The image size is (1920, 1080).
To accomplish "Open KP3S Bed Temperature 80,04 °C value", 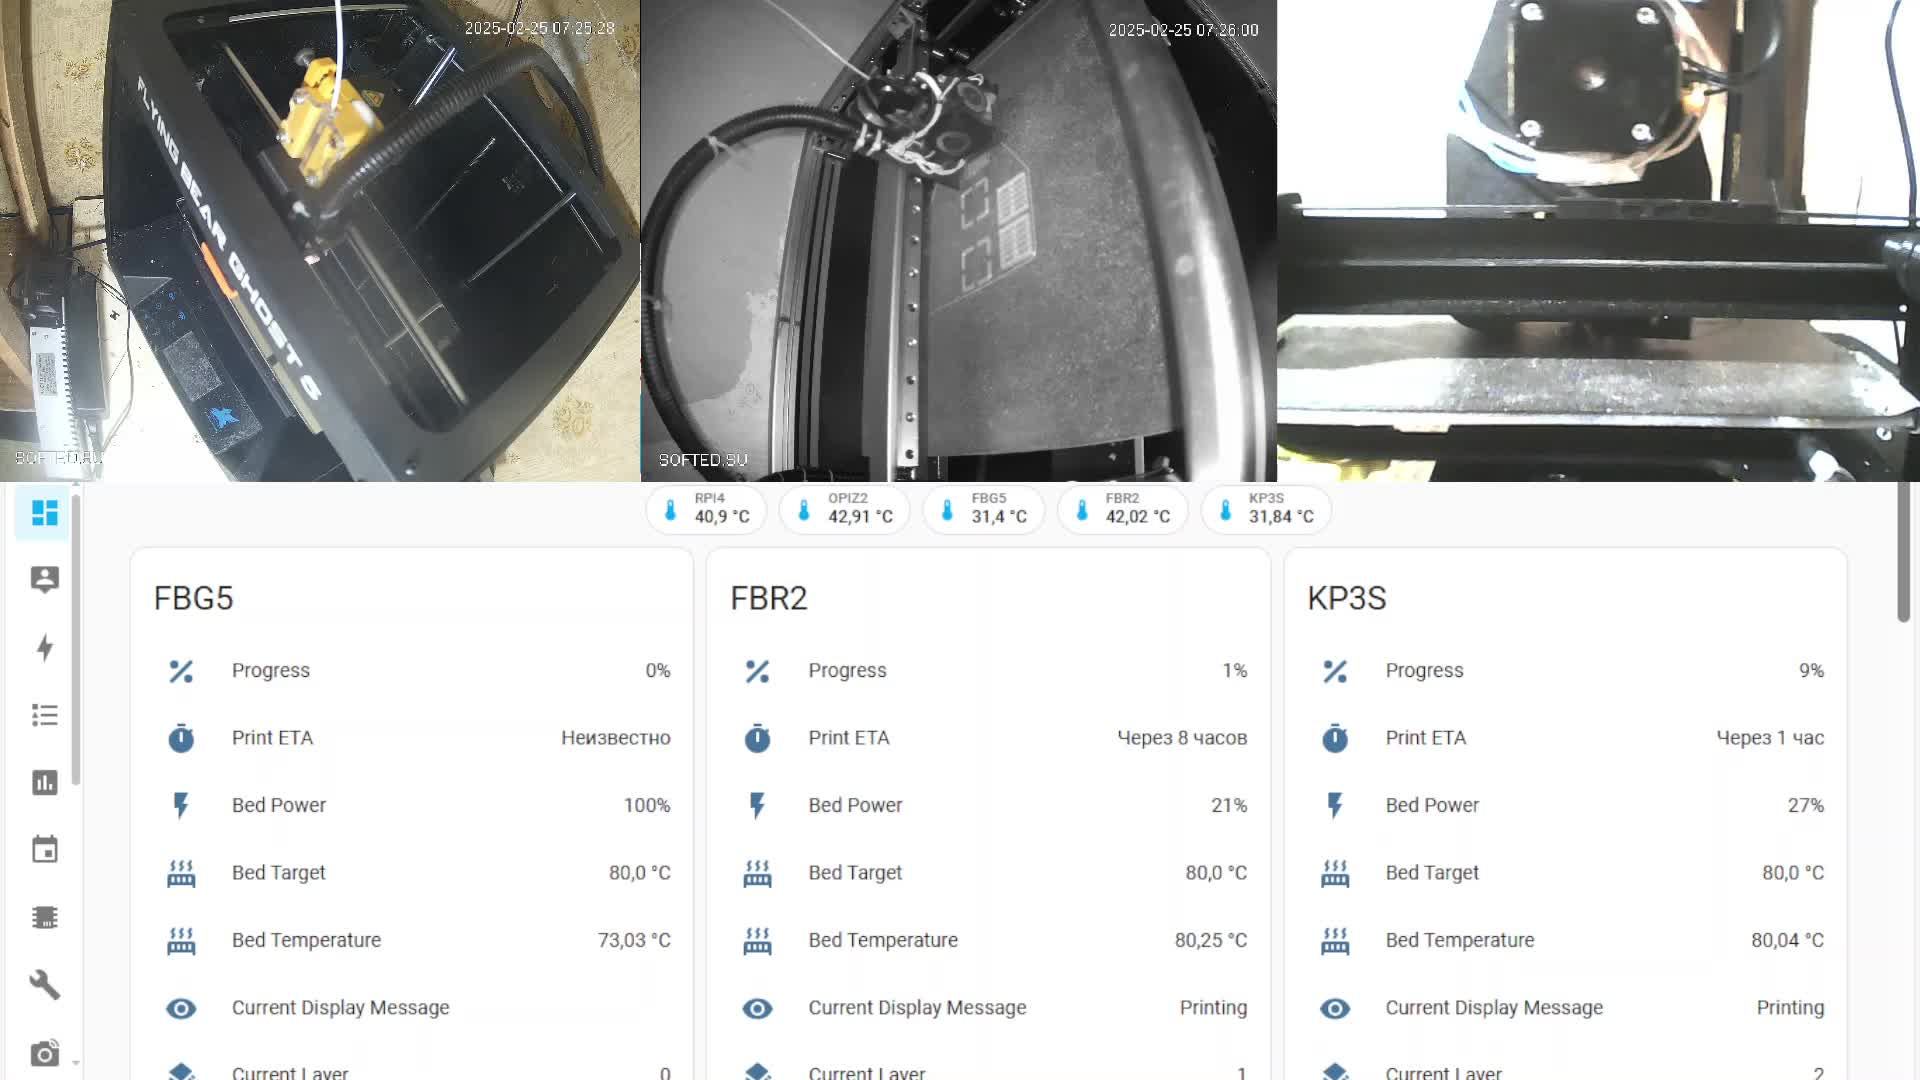I will tap(1787, 940).
